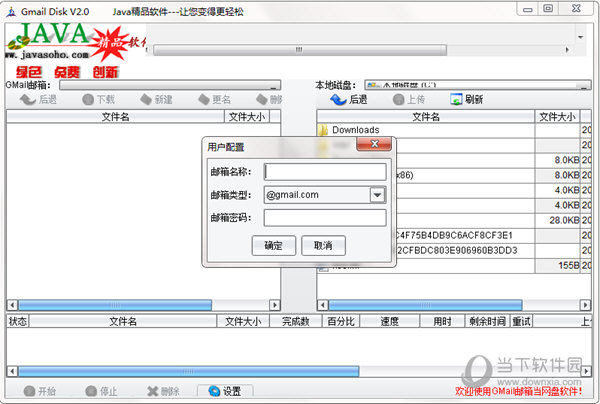This screenshot has width=600, height=404.
Task: Click the local disk back (后退) icon
Action: 337,100
